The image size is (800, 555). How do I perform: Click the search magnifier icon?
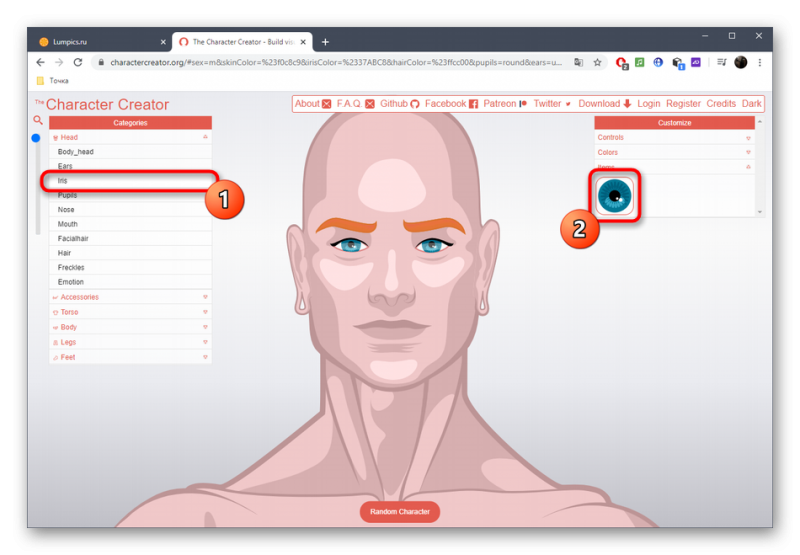[38, 120]
